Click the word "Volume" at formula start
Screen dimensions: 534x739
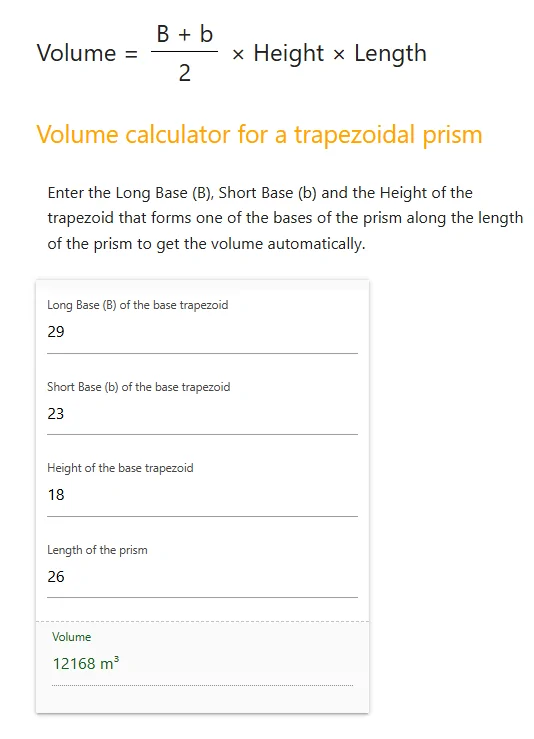pos(76,53)
